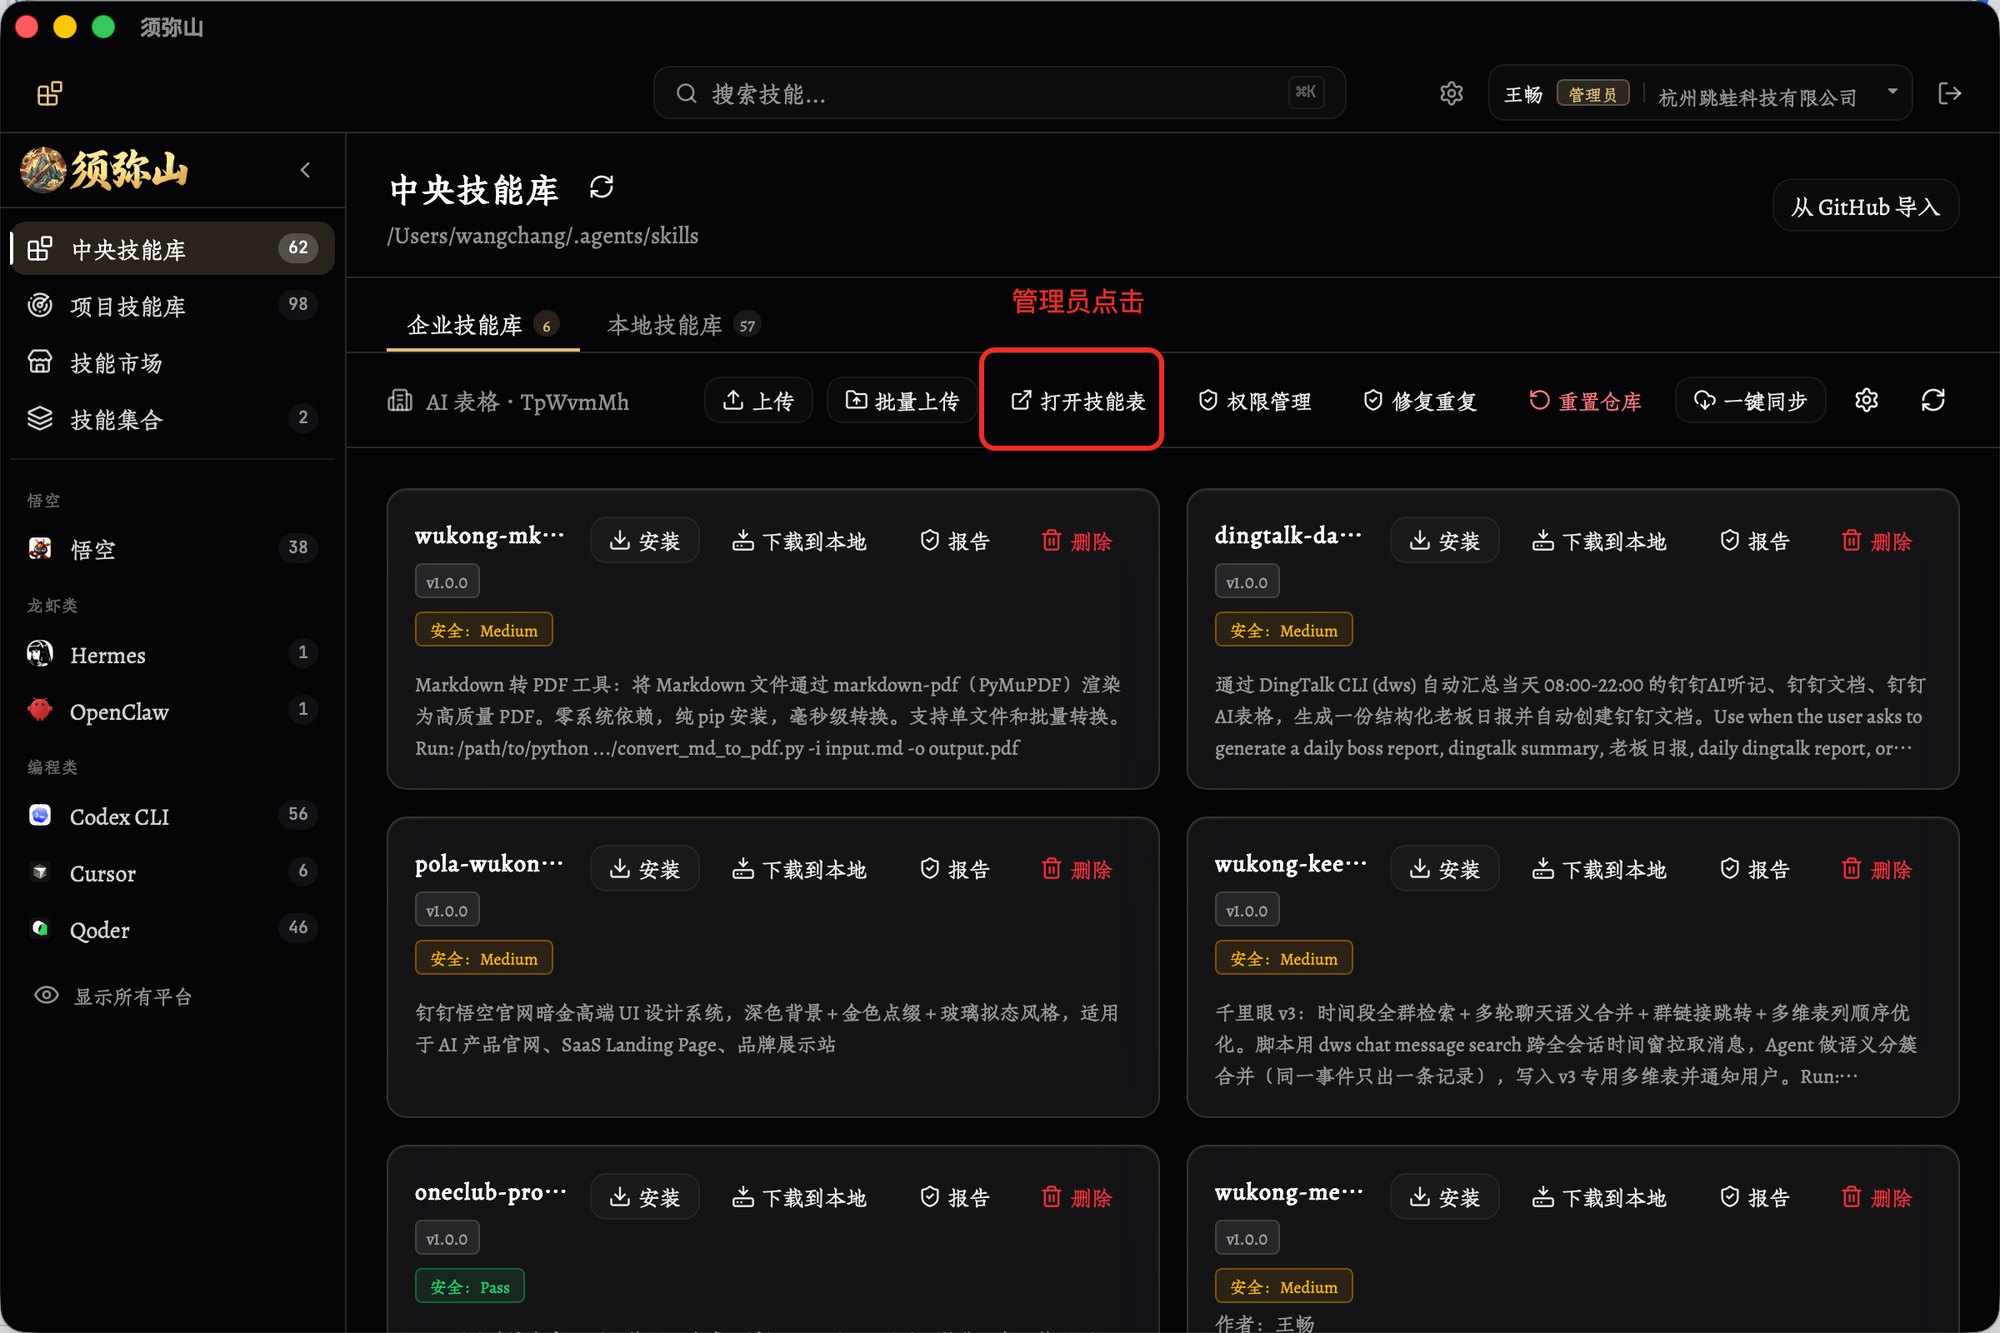Click the logout icon in top bar
Viewport: 2000px width, 1333px height.
[x=1949, y=94]
